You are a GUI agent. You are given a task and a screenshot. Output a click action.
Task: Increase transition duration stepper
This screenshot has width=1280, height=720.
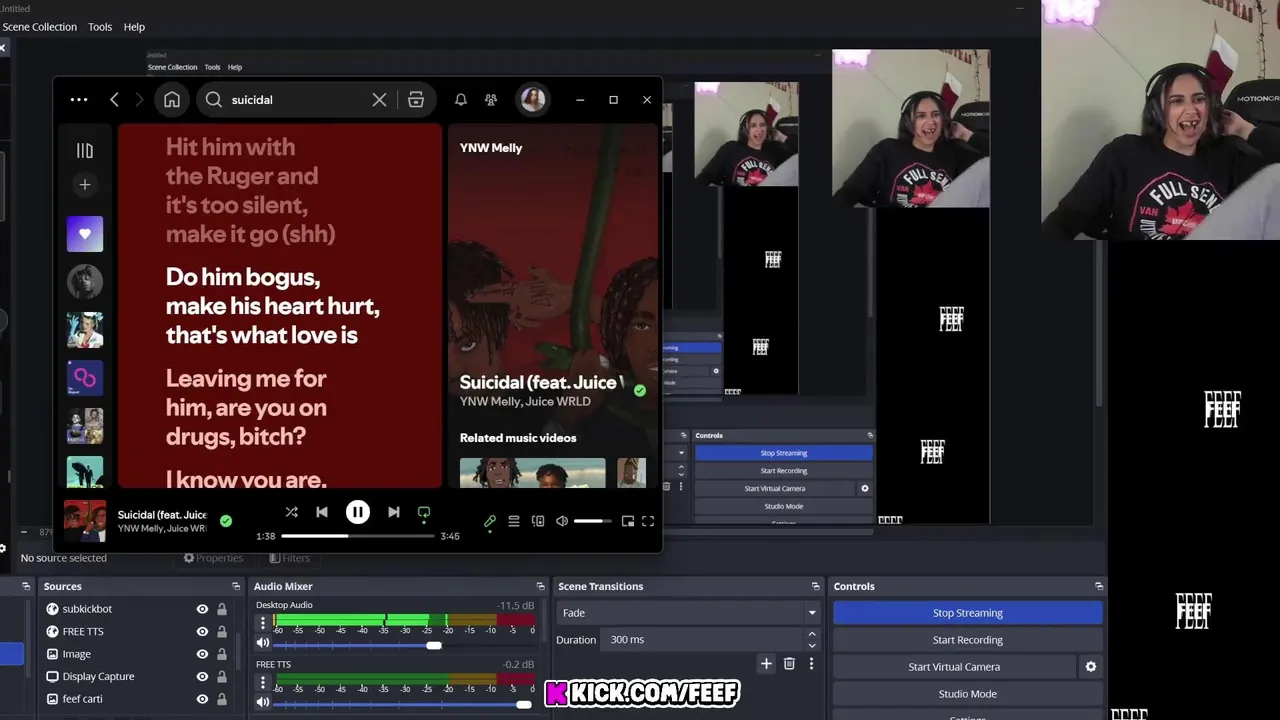point(812,634)
